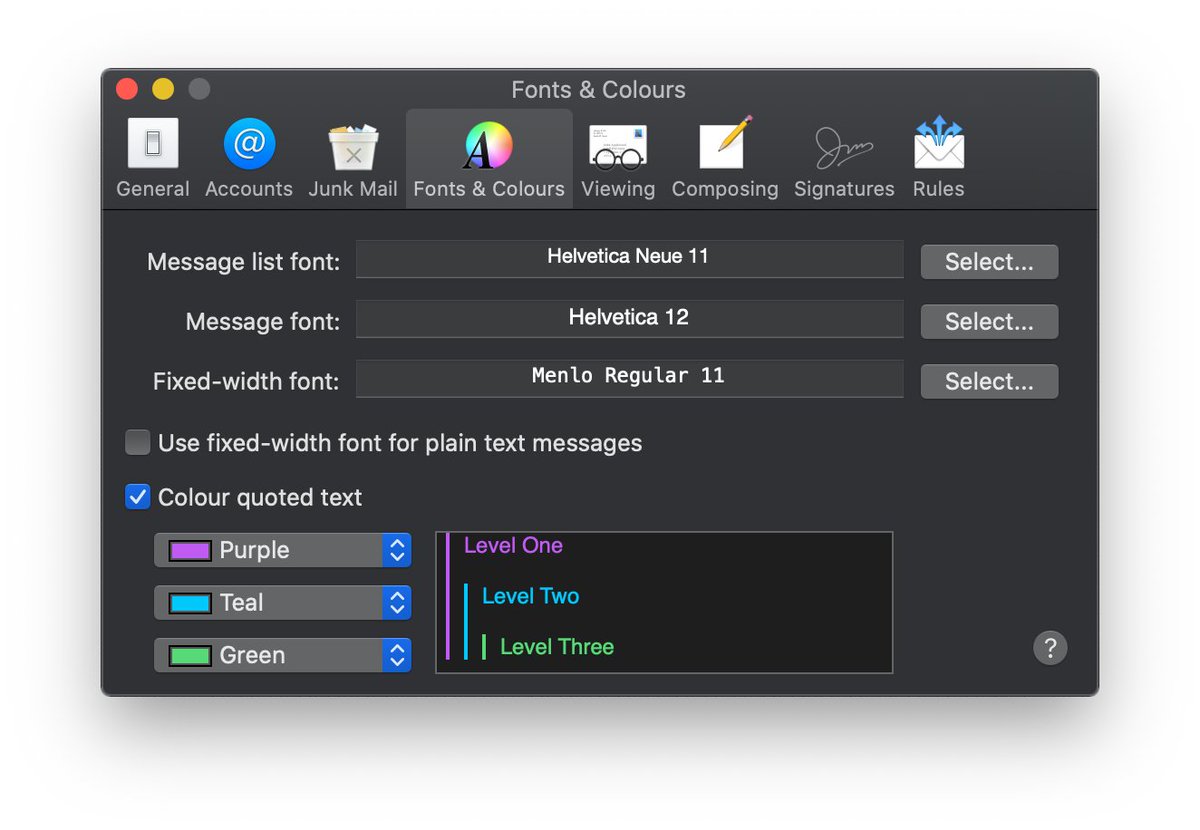1200x830 pixels.
Task: Select font for Message list font
Action: click(989, 262)
